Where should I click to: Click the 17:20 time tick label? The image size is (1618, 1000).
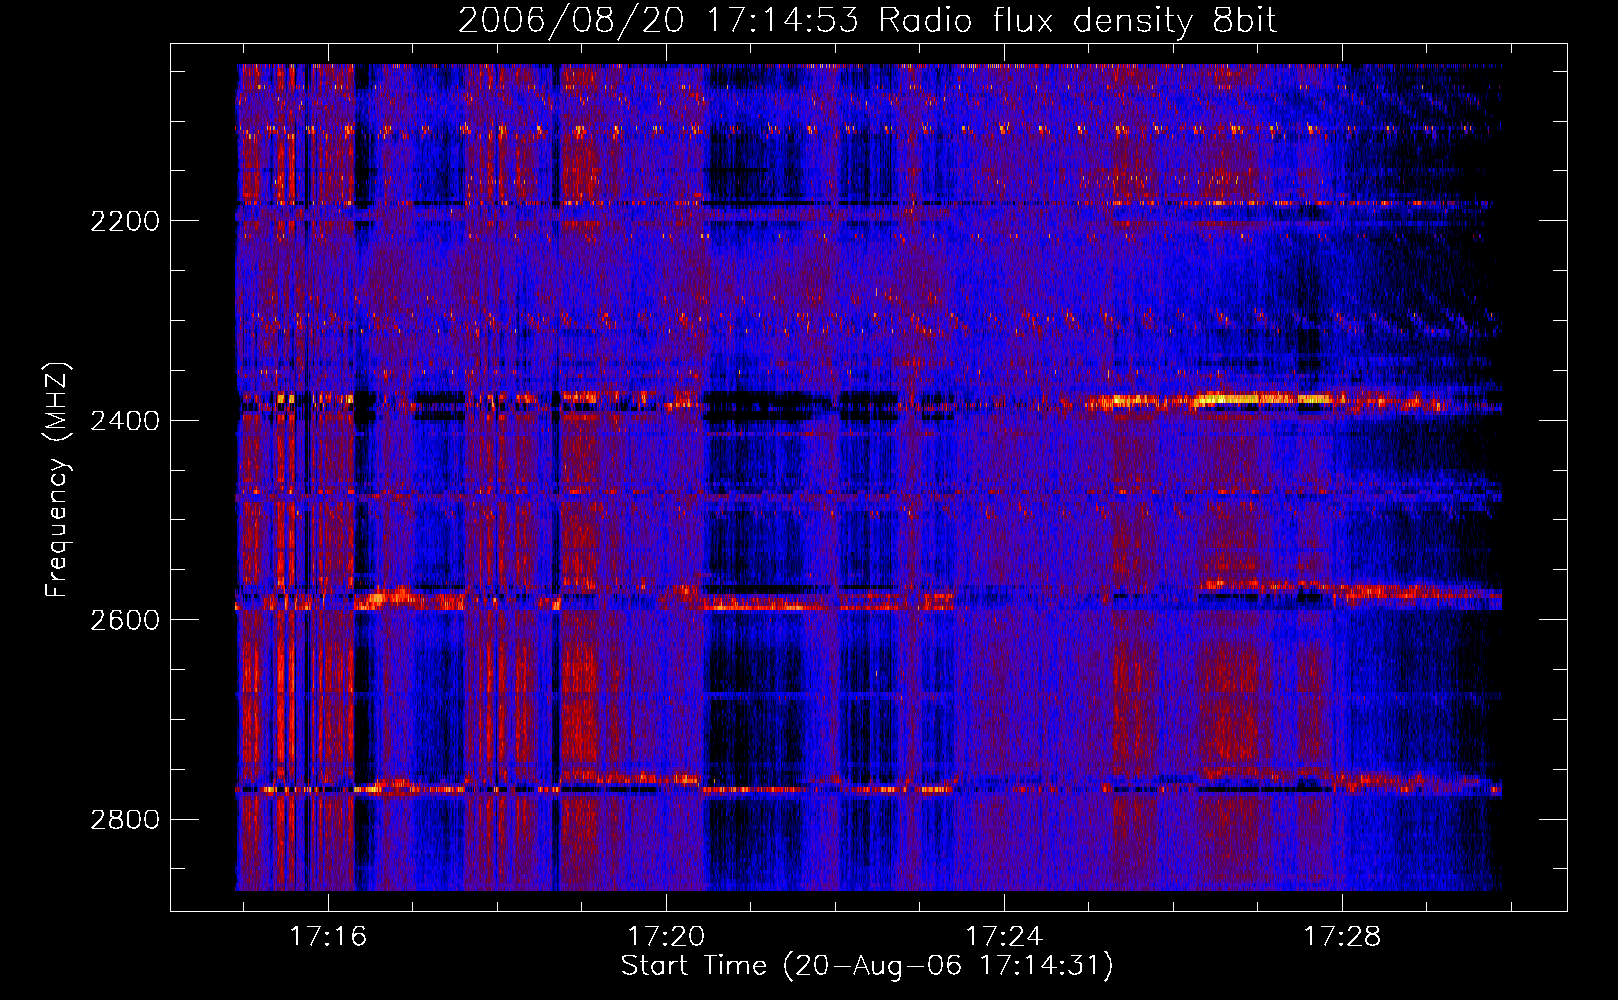coord(666,937)
